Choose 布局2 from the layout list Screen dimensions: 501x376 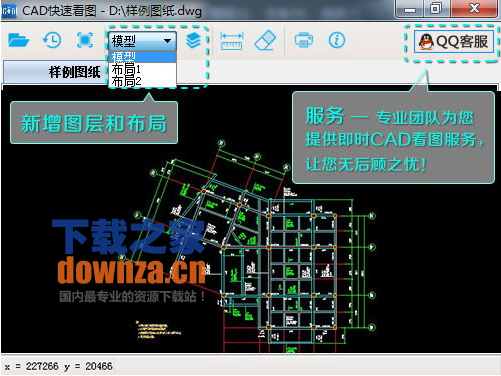[142, 81]
